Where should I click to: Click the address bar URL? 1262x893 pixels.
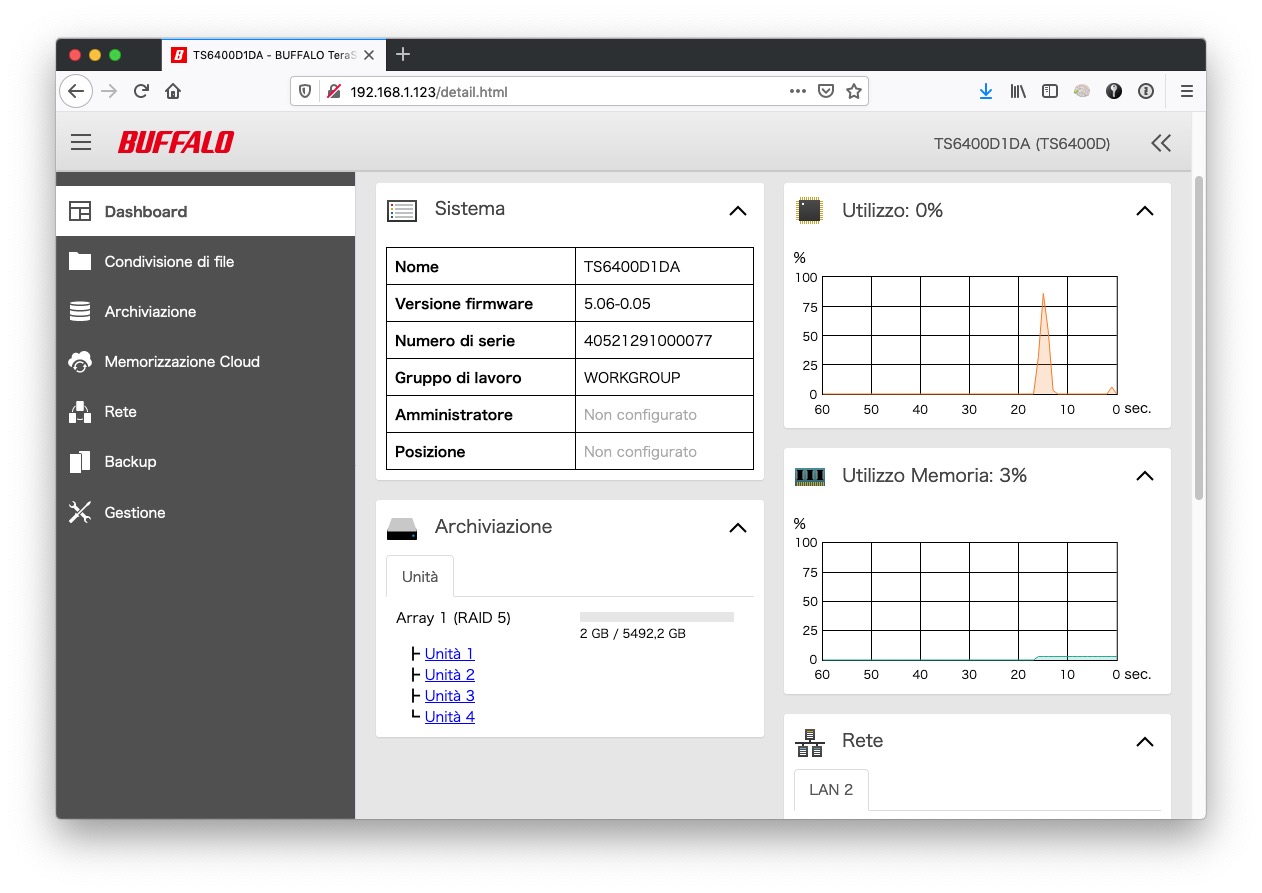429,92
